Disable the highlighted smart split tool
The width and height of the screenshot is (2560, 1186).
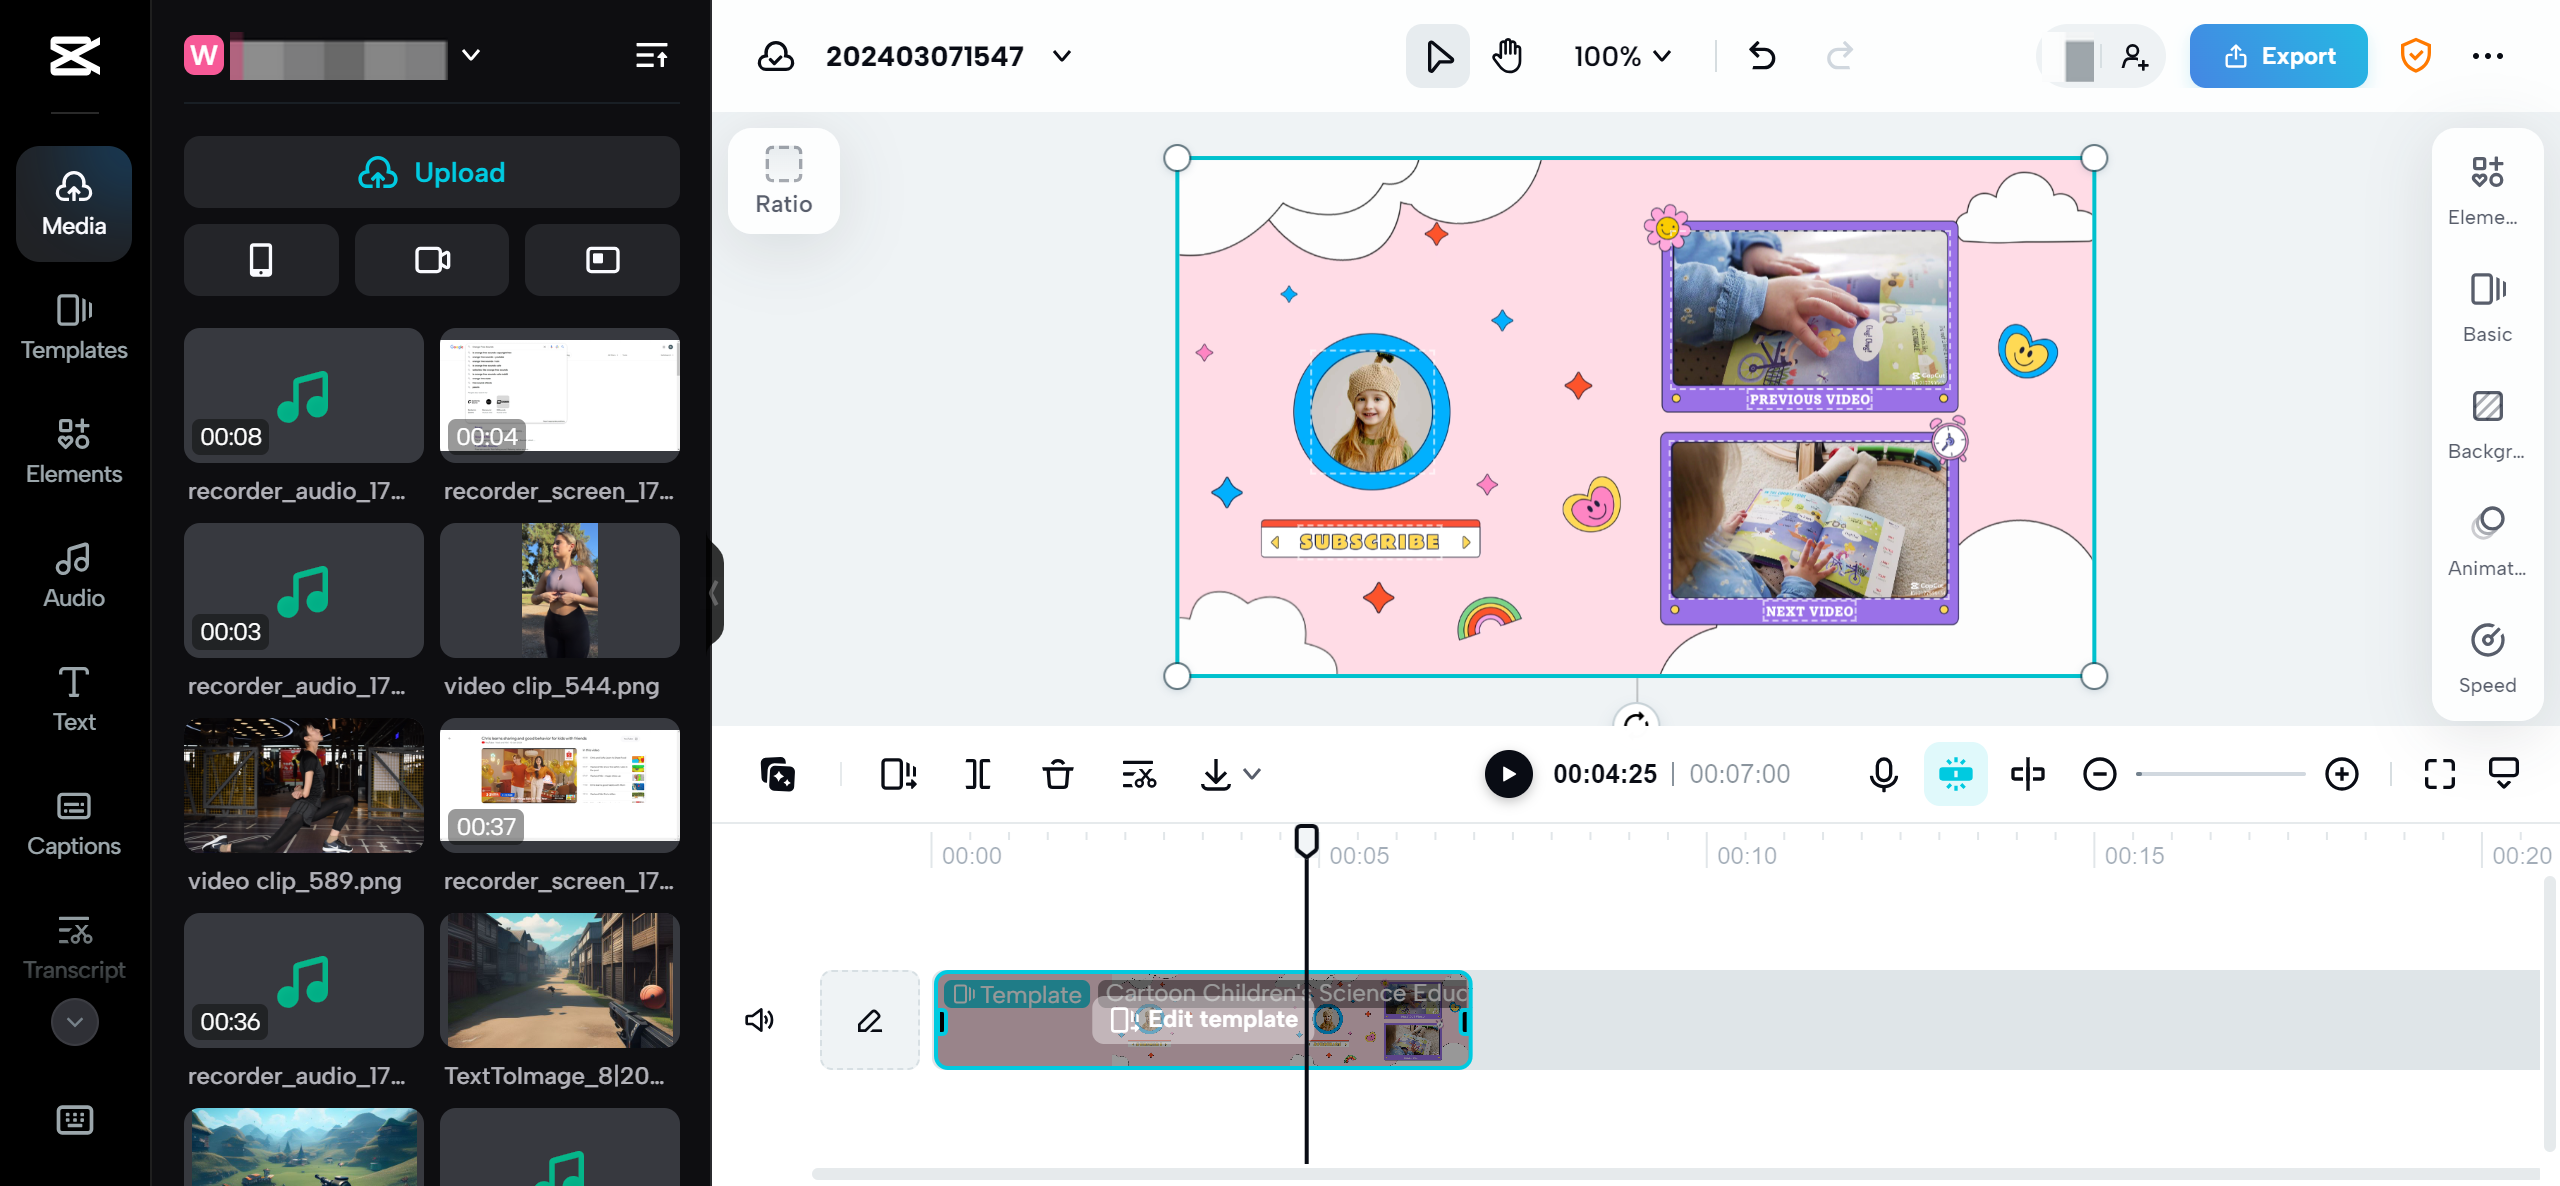1955,773
